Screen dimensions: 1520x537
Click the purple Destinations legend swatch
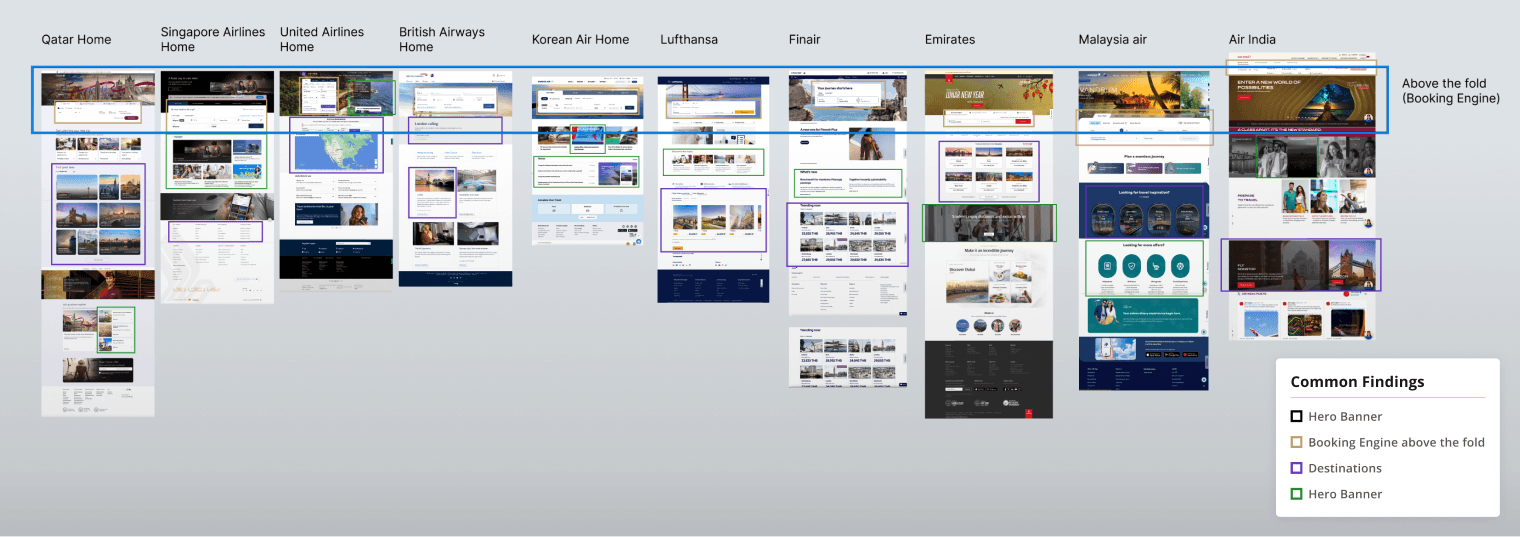(1296, 468)
